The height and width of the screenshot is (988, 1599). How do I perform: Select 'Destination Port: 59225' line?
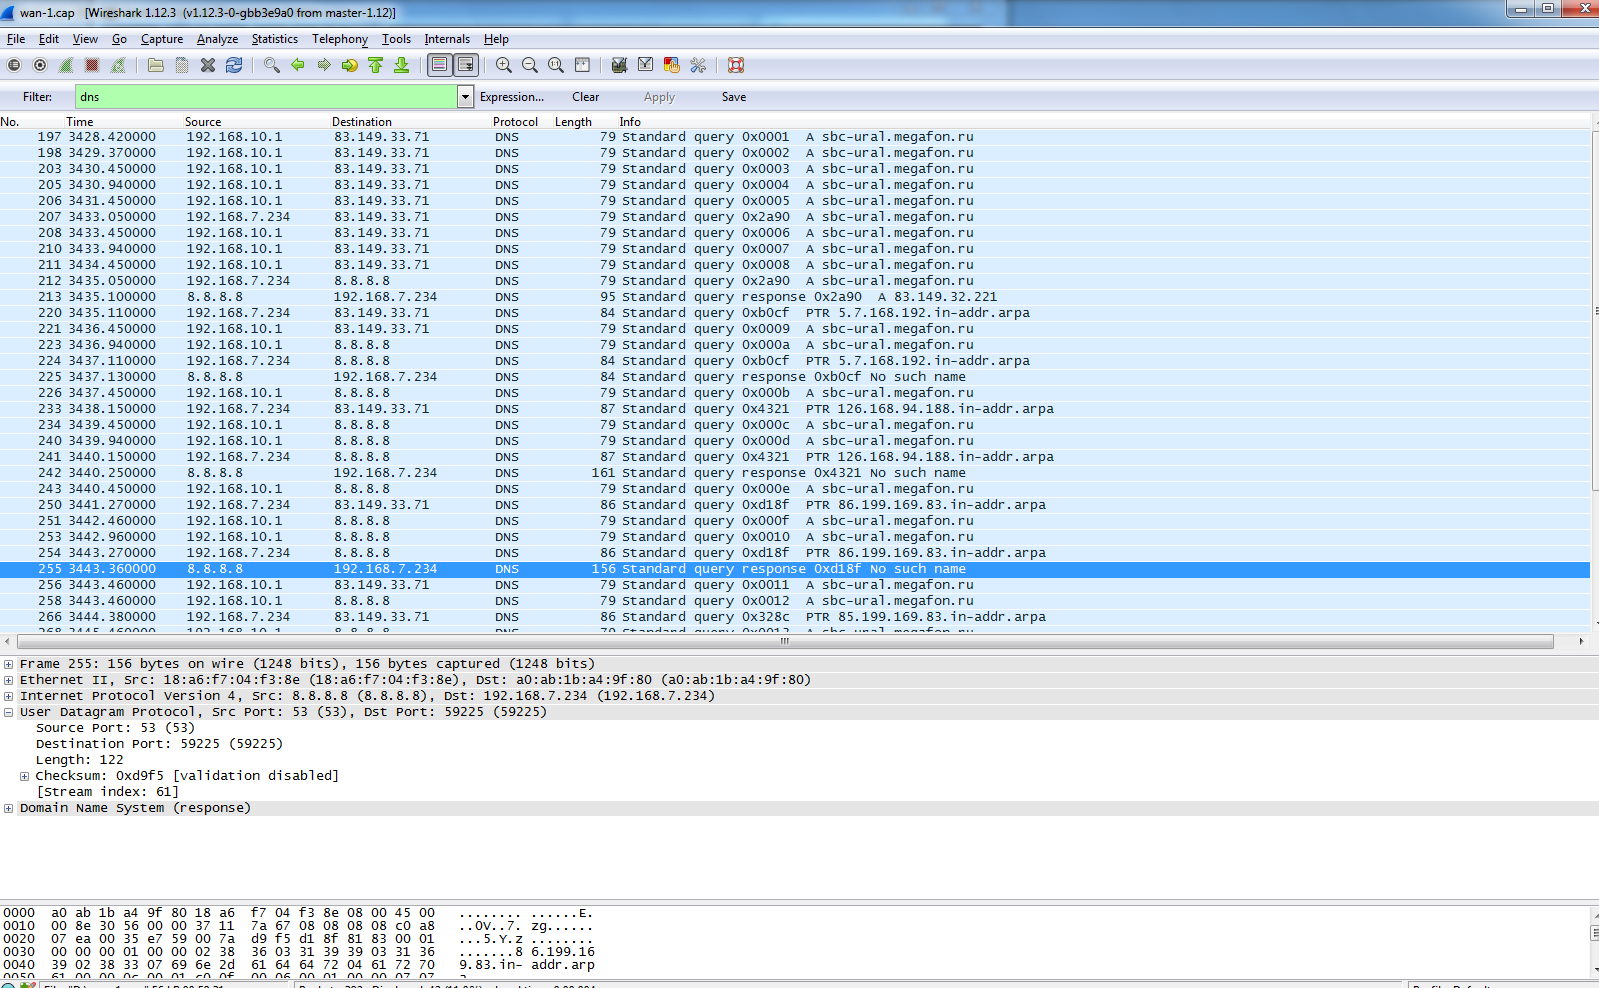pyautogui.click(x=159, y=744)
